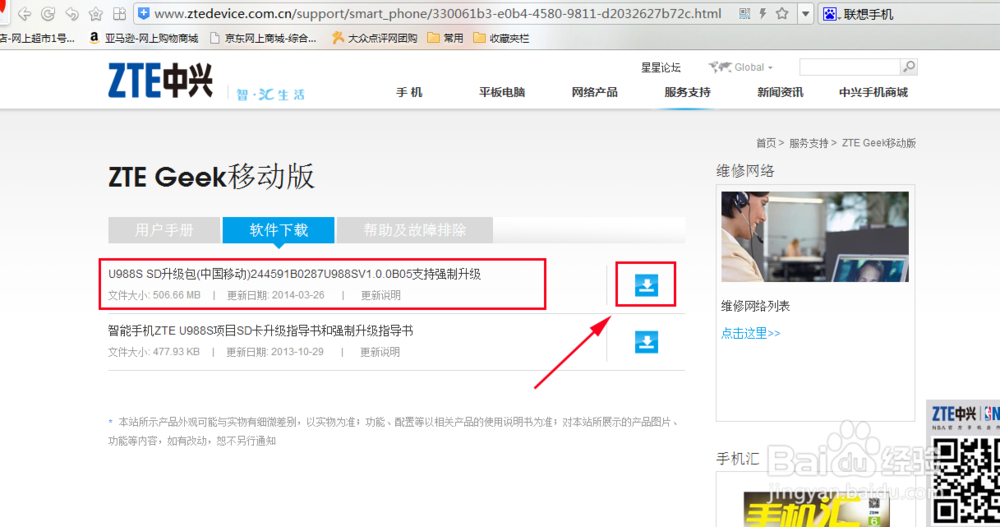Click the ZTE site search field

pos(849,67)
